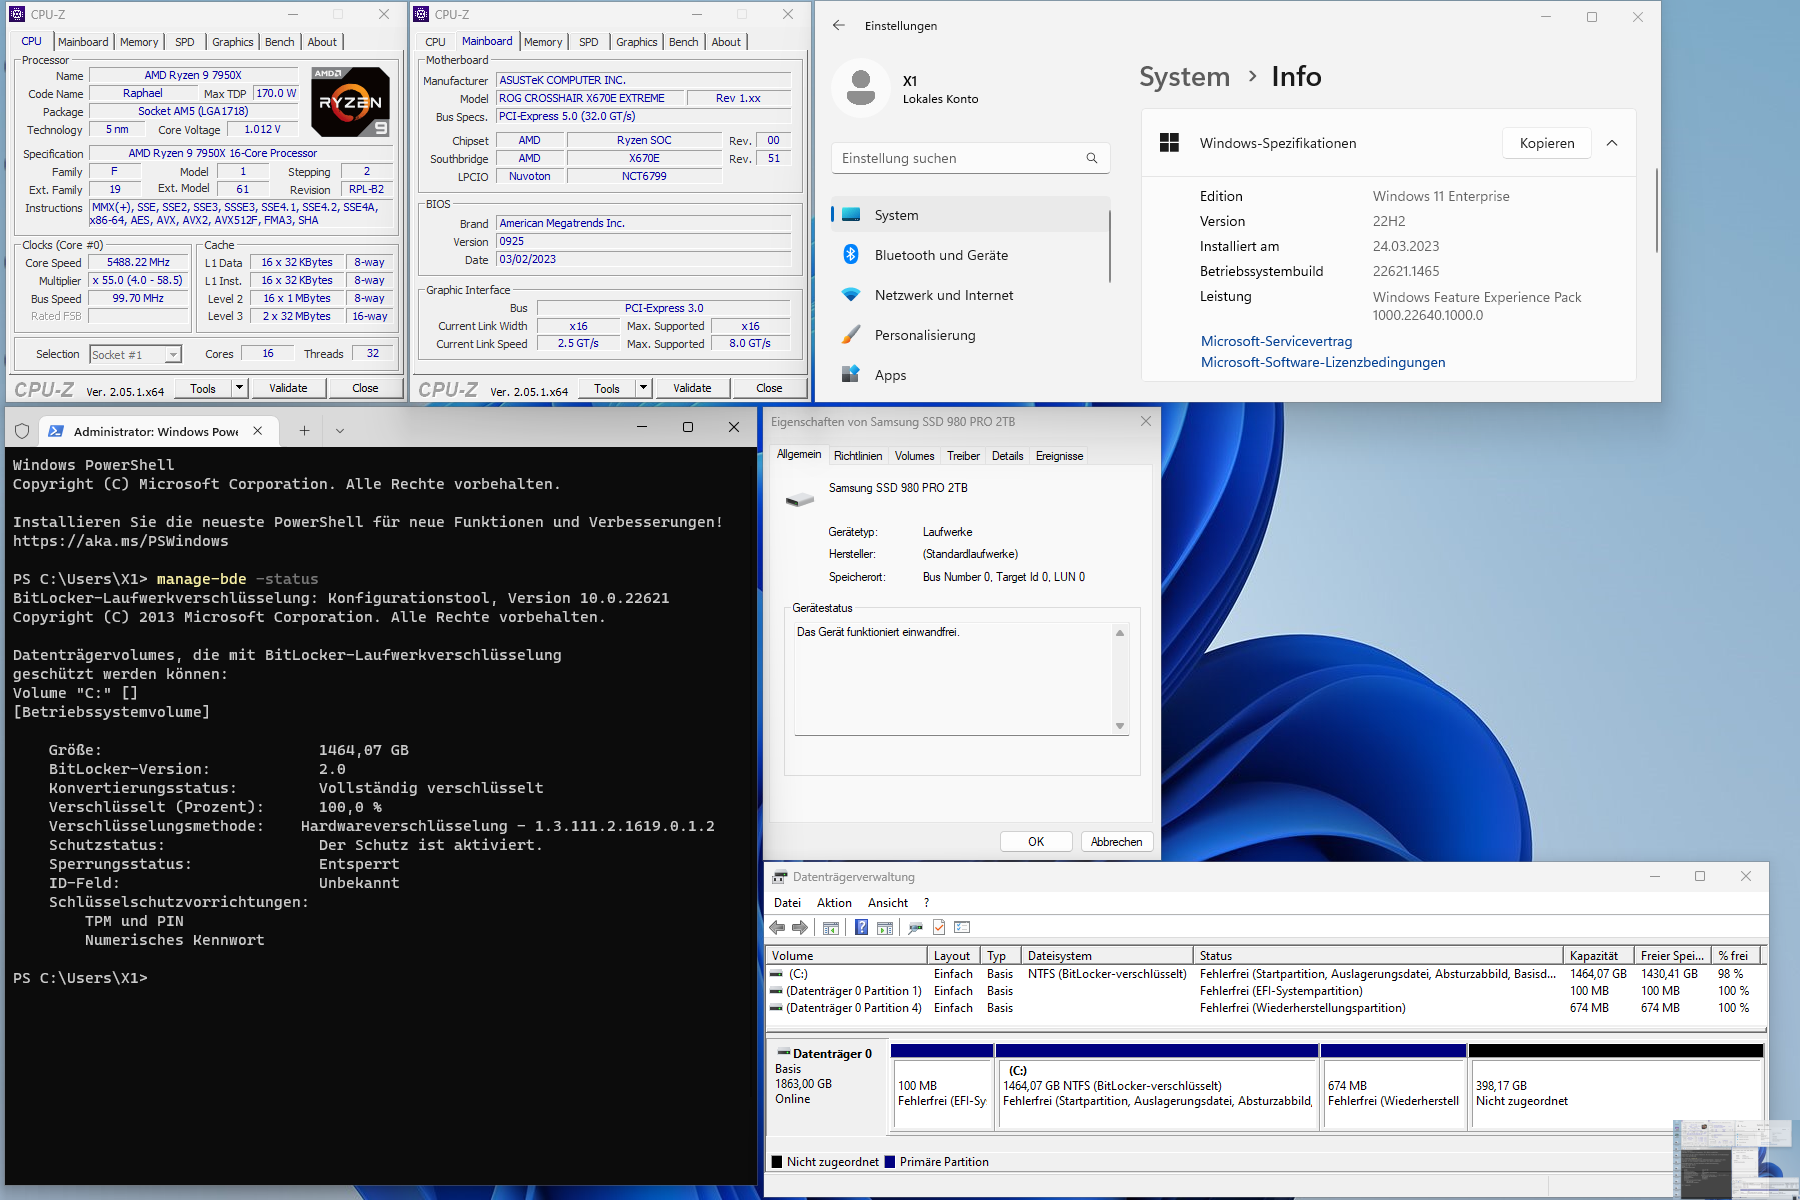Click the Ryzen 9 logo in CPU-Z

350,102
